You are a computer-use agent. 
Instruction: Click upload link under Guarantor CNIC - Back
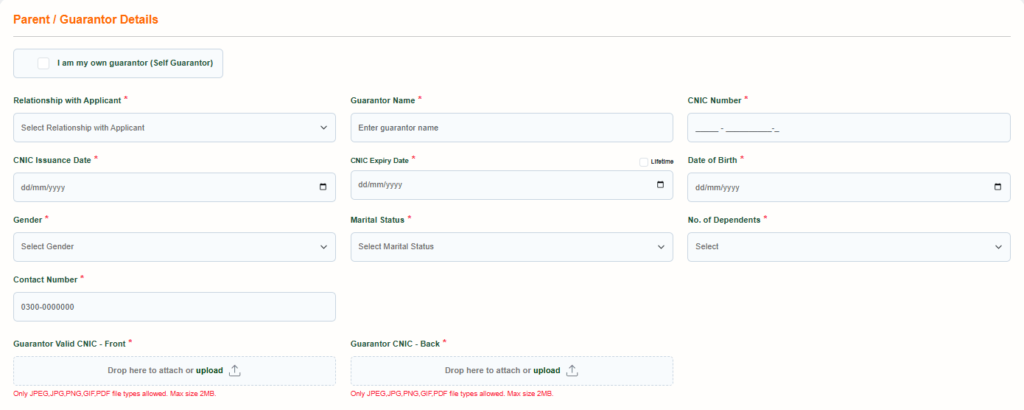547,370
